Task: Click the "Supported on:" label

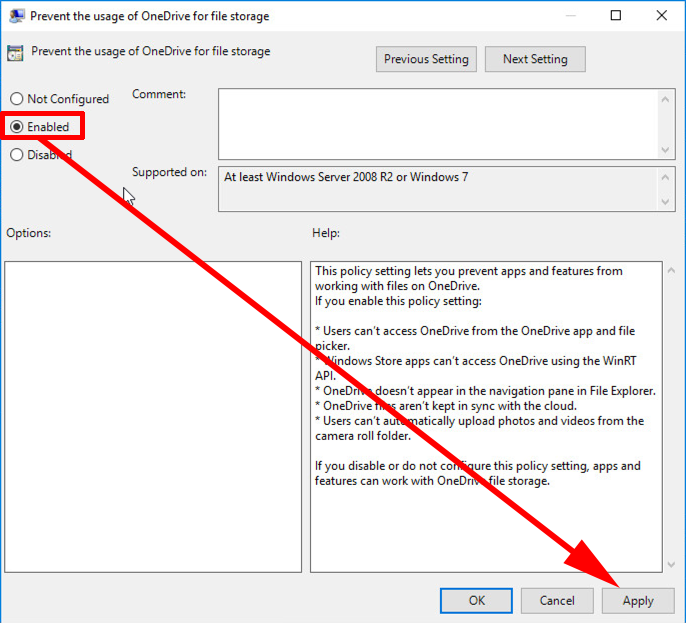Action: 169,172
